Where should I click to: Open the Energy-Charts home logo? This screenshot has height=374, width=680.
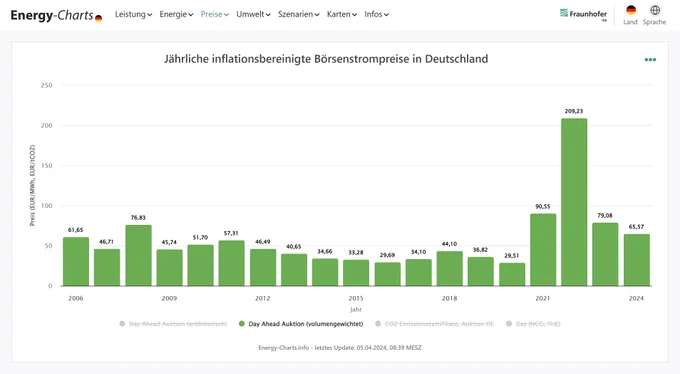coord(56,15)
